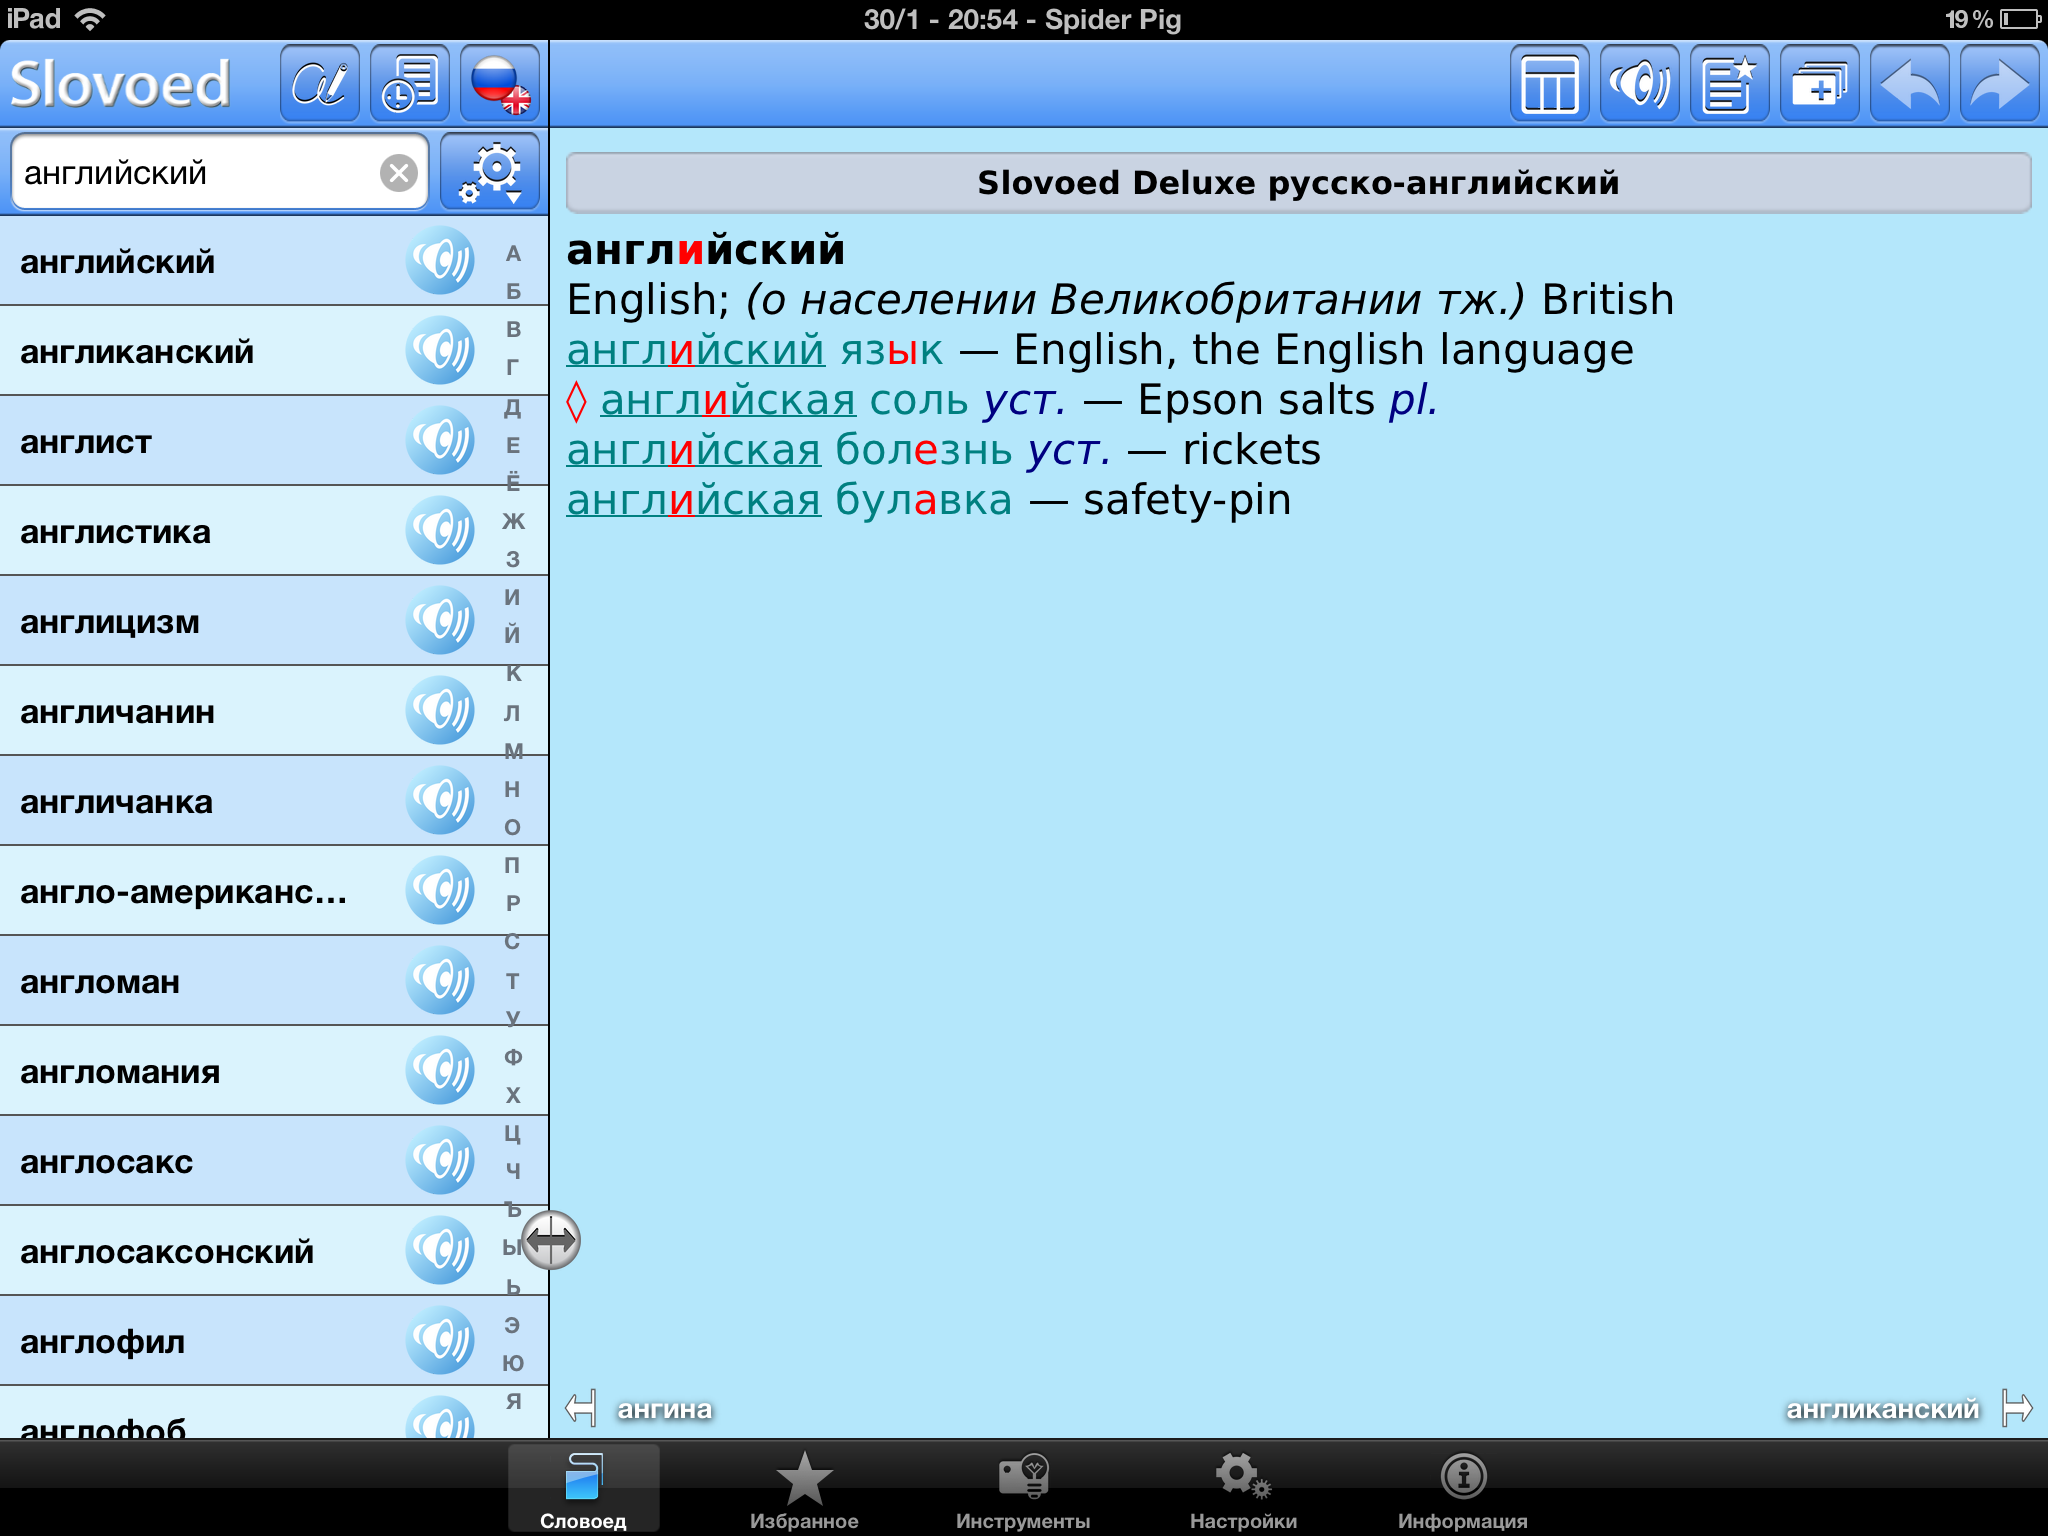This screenshot has width=2048, height=1536.
Task: Grab the panel divider handle
Action: pos(551,1240)
